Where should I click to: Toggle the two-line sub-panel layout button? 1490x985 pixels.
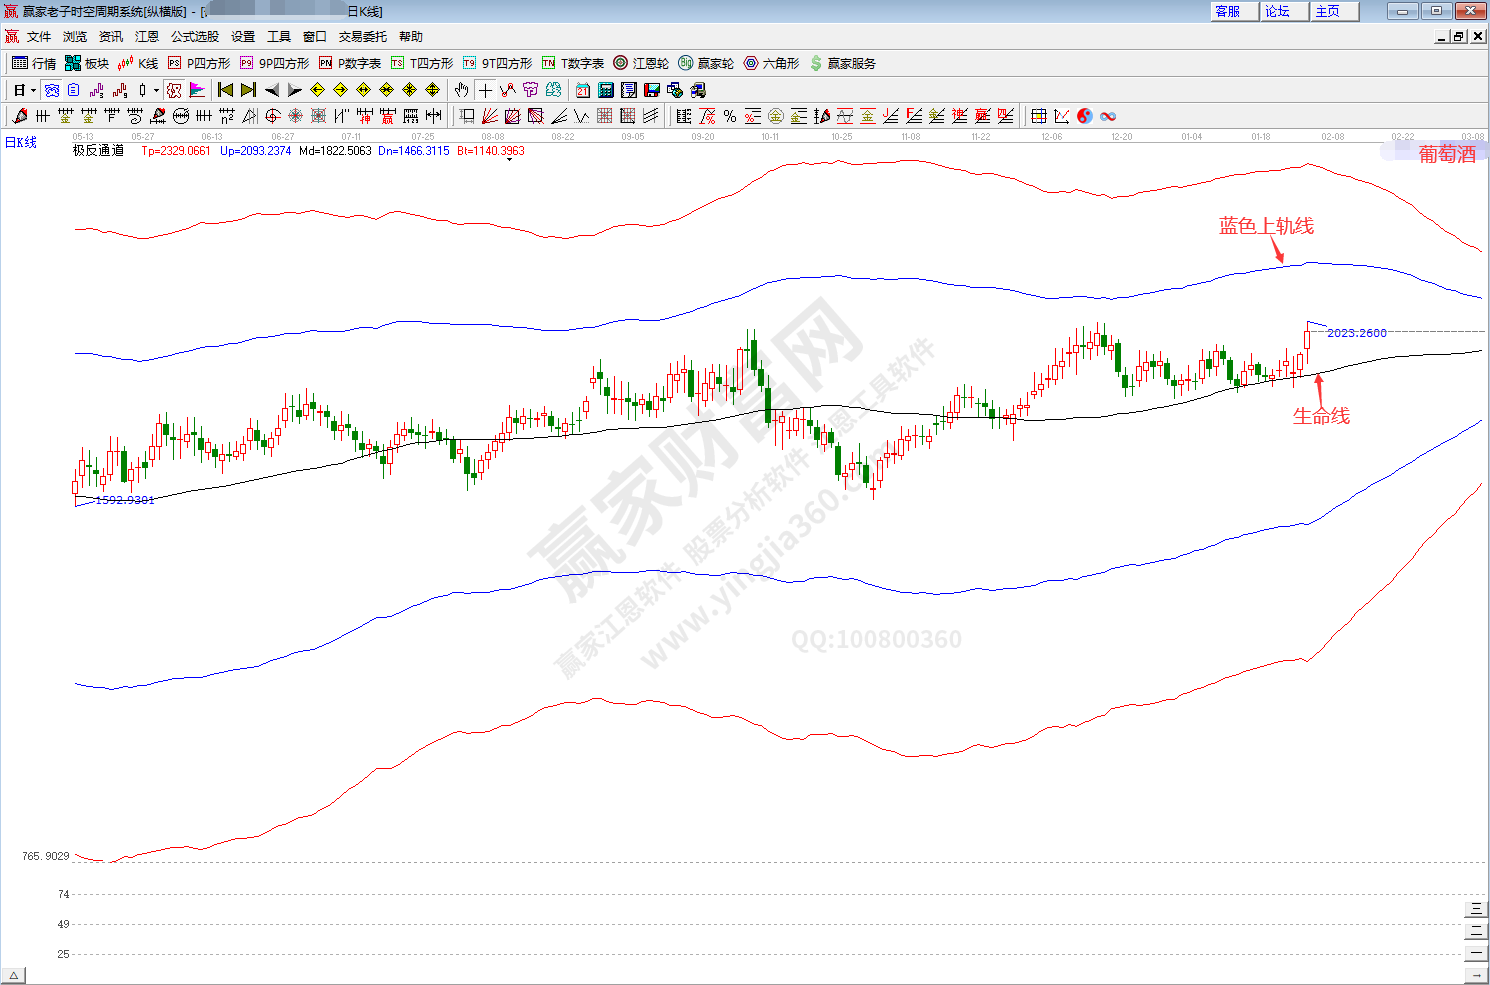pos(1476,931)
